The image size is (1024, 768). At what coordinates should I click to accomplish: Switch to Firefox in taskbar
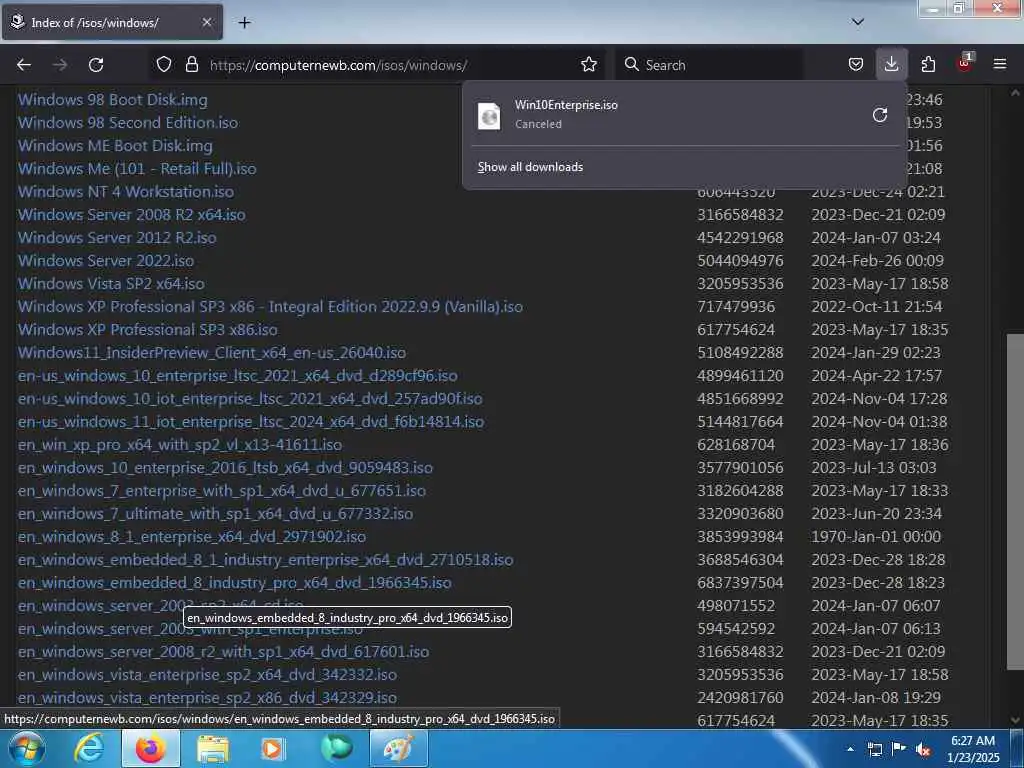tap(151, 749)
